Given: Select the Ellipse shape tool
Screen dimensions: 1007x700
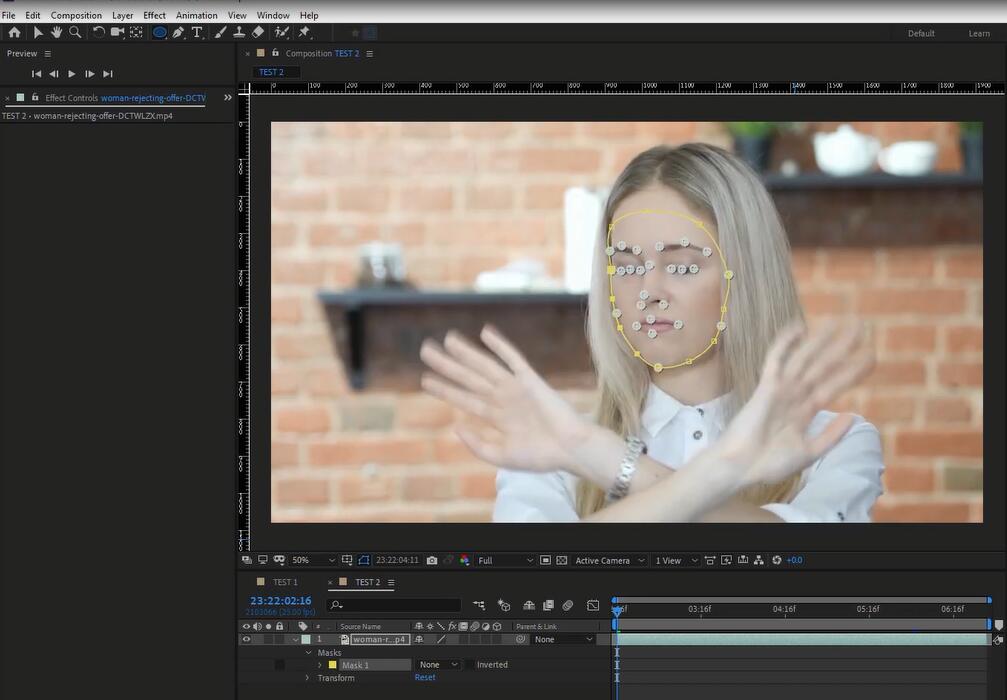Looking at the screenshot, I should (x=159, y=32).
